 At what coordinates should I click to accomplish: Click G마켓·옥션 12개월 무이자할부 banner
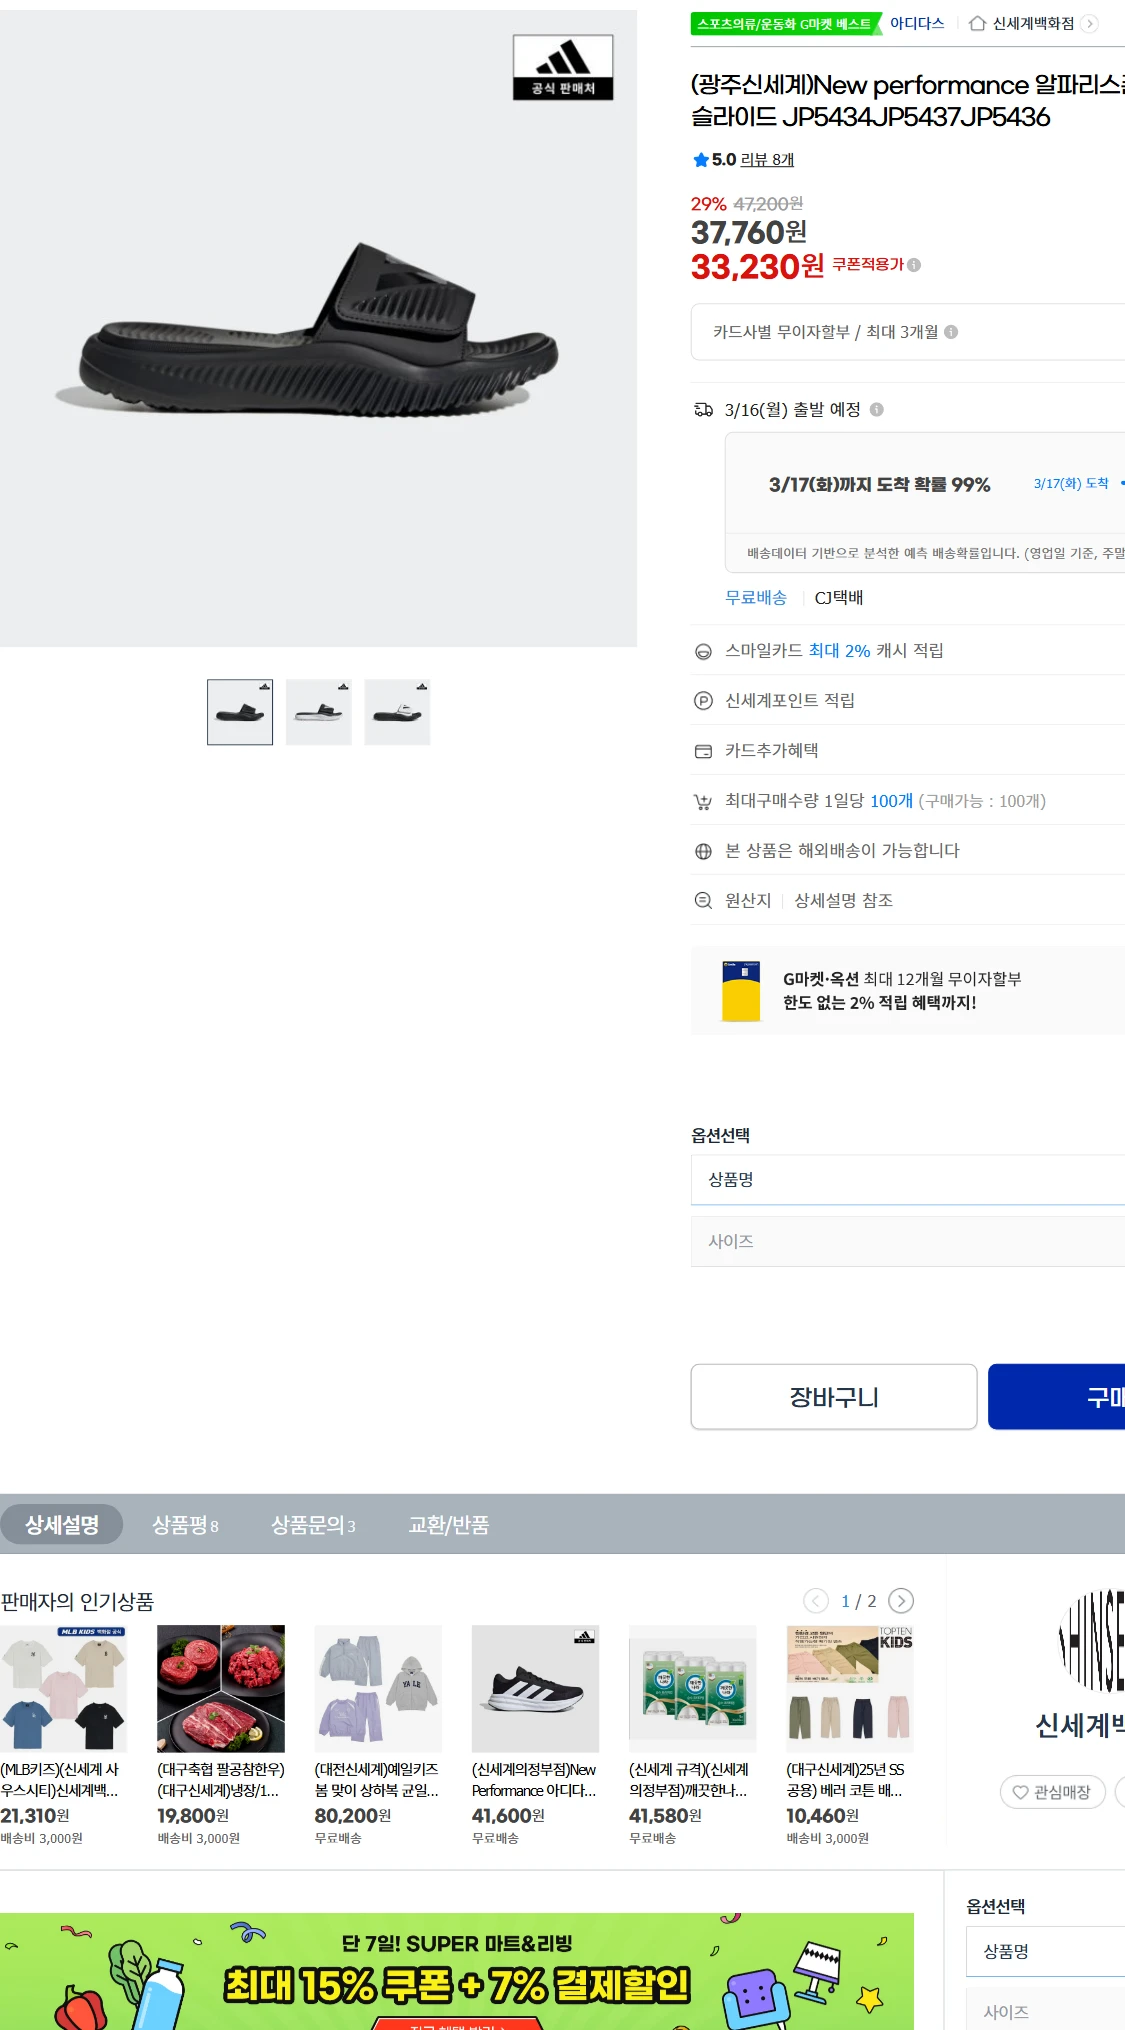(908, 990)
